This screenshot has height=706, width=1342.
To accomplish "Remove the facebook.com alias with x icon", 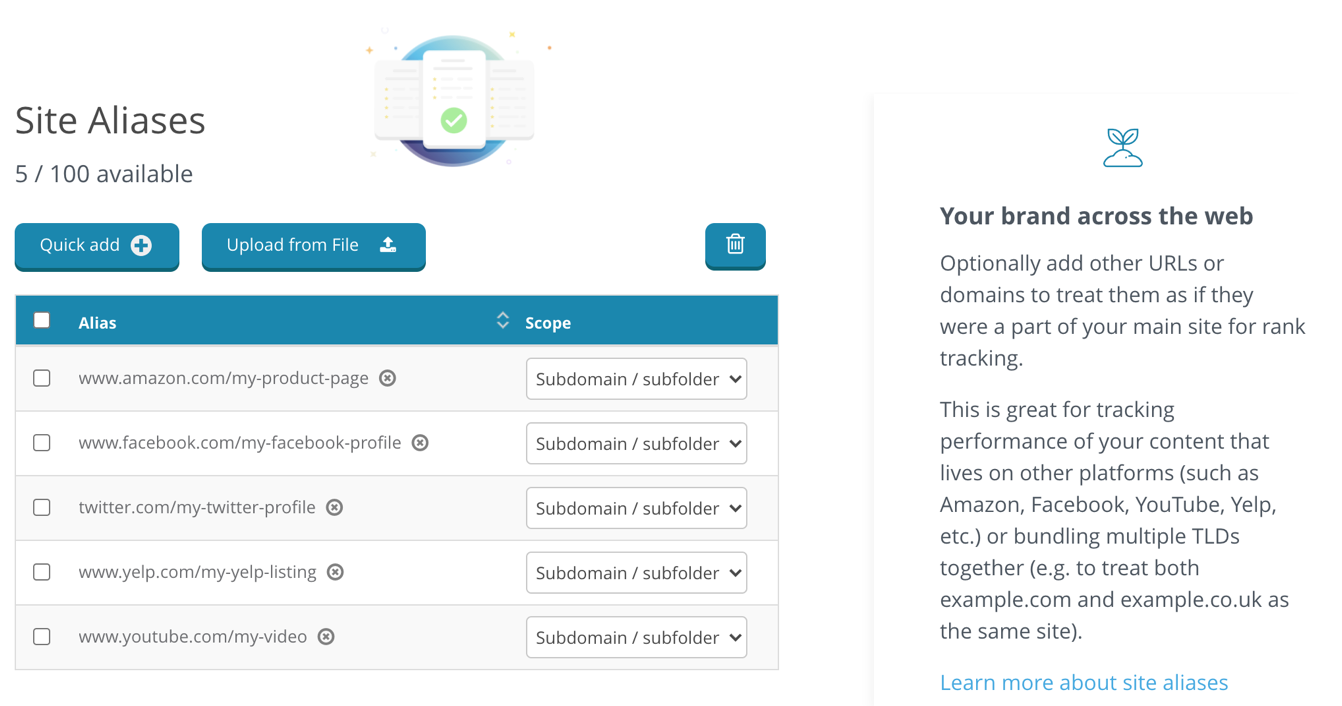I will coord(421,443).
